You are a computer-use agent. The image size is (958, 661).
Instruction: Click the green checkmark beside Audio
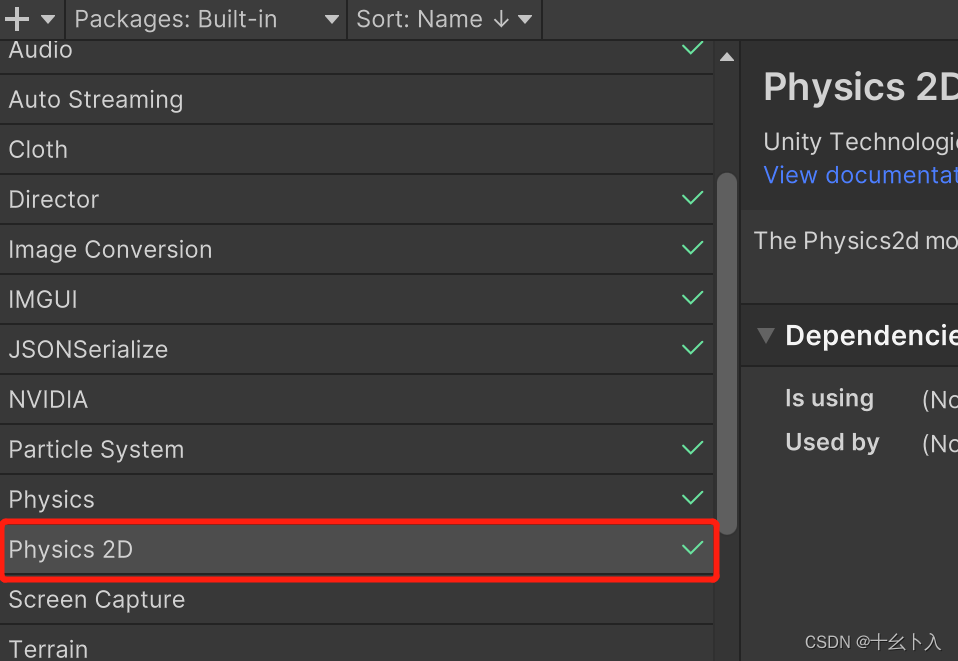[x=692, y=48]
